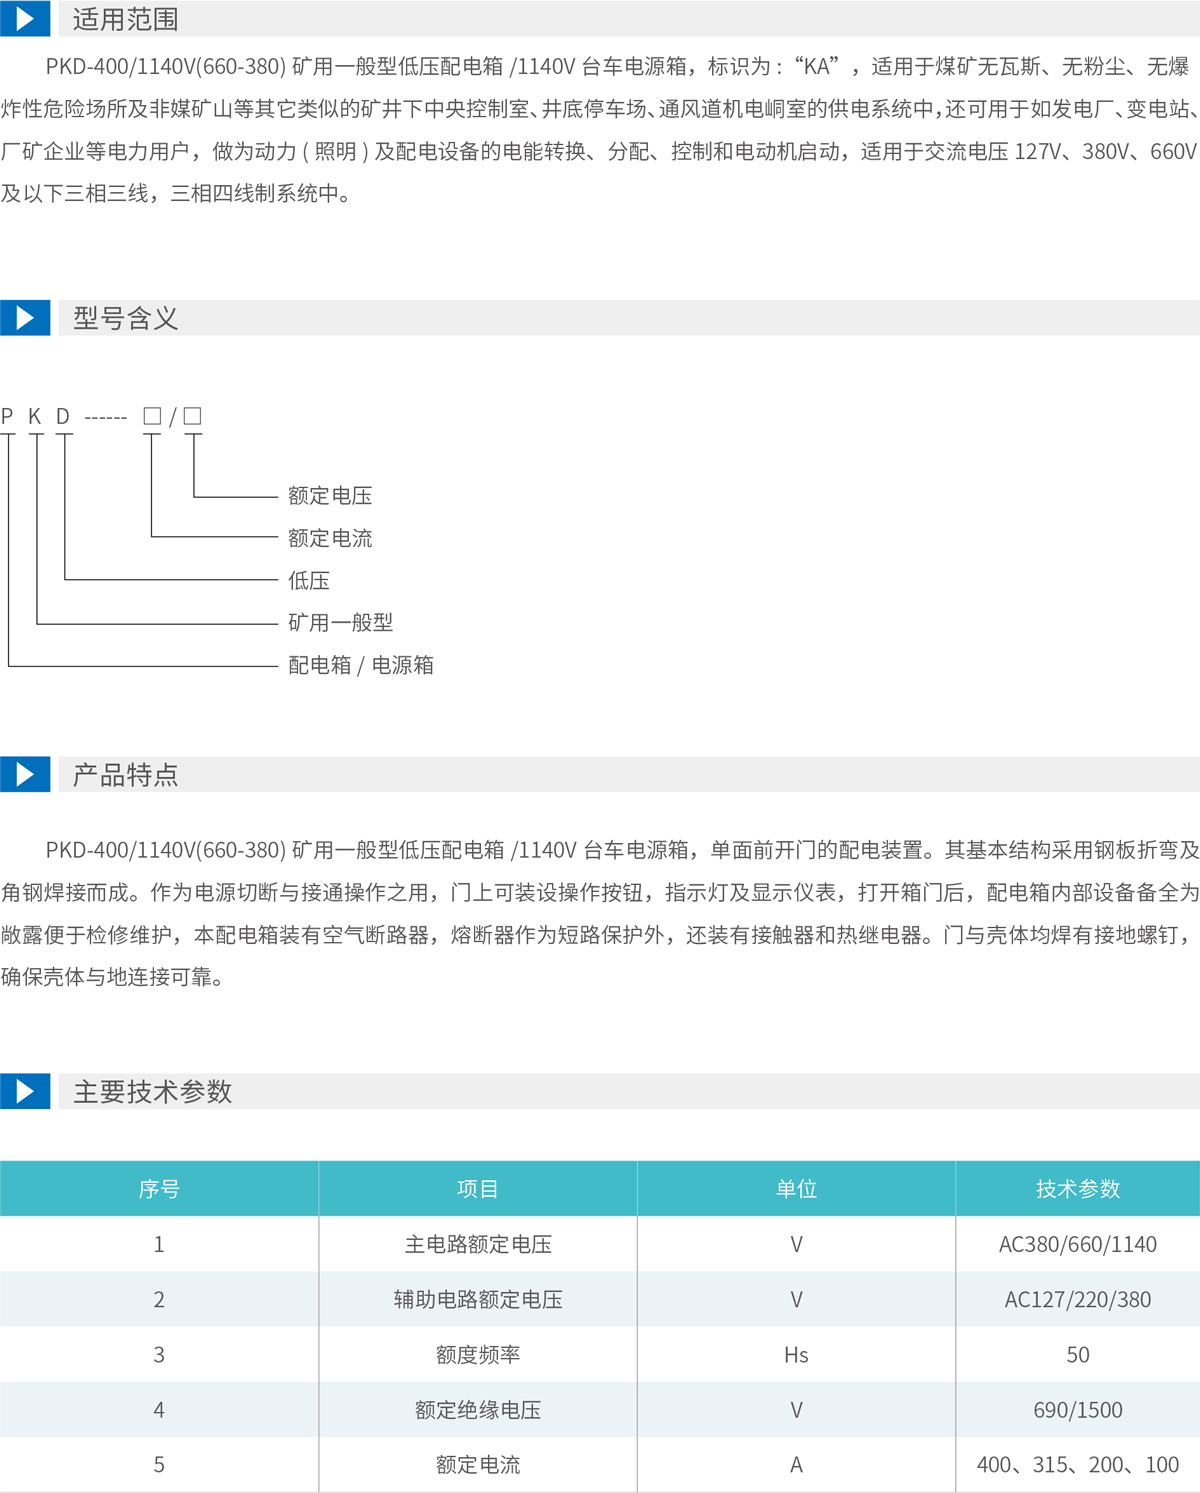Select the 产品特点 section heading
This screenshot has height=1493, width=1200.
click(126, 775)
